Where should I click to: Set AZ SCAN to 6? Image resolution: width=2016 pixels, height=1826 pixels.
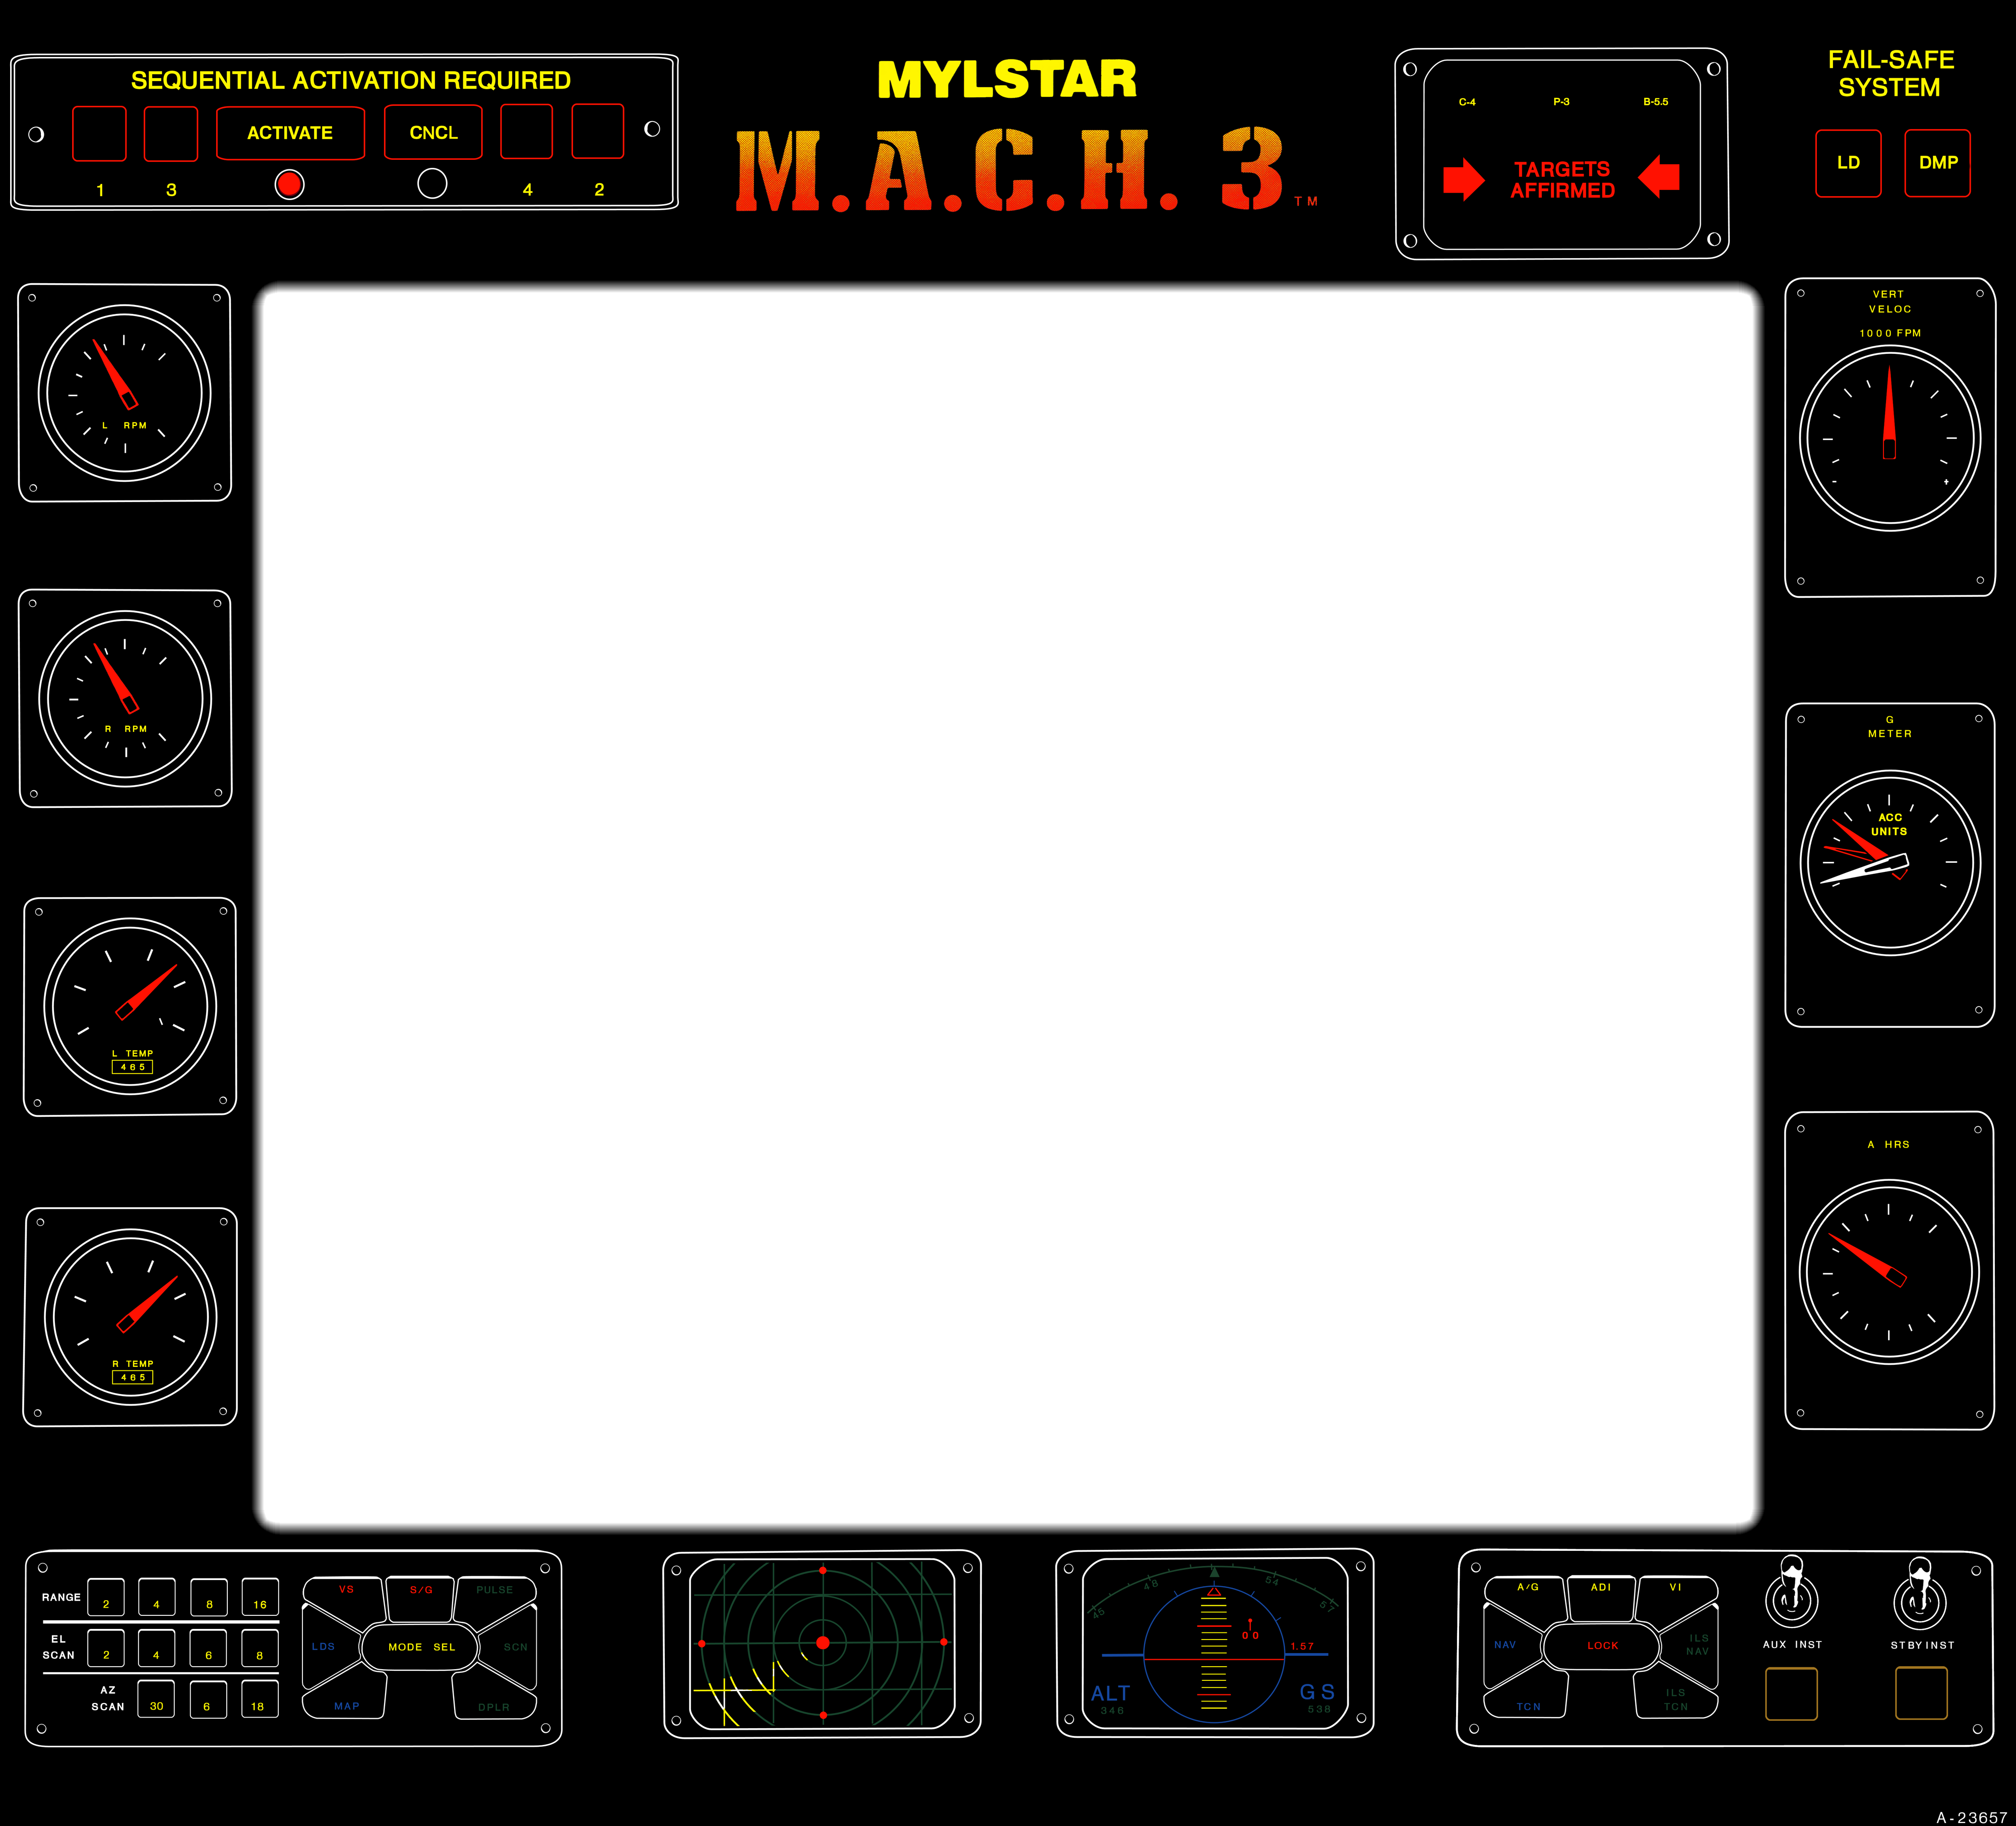pyautogui.click(x=208, y=1699)
